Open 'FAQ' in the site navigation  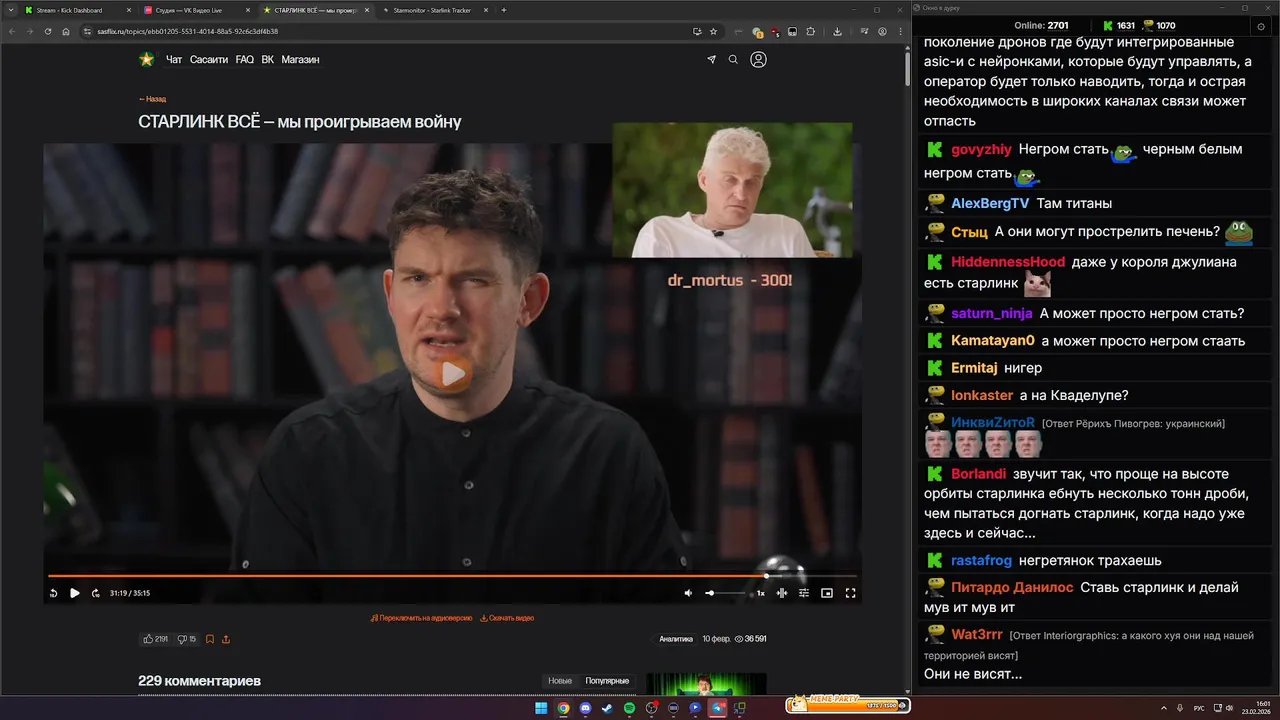(245, 60)
